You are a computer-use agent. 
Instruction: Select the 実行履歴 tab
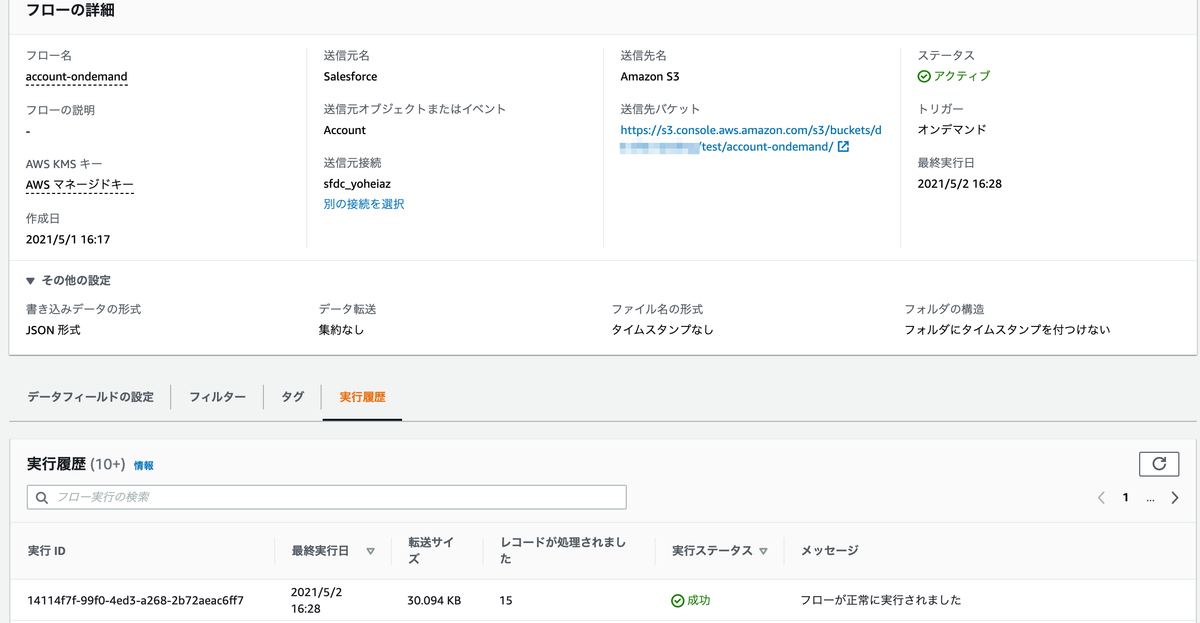(362, 397)
